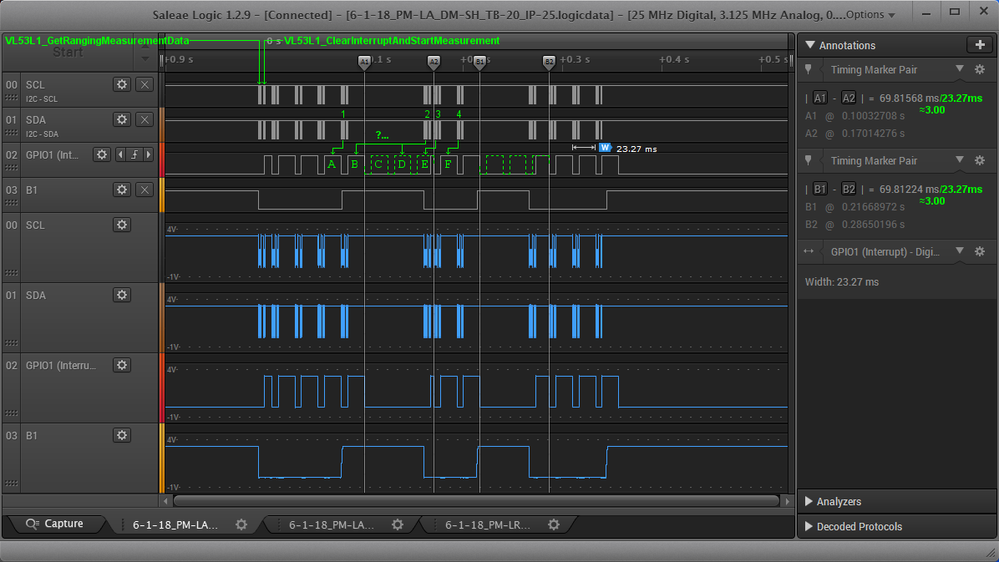Click the B1 @ 0.21668972 s value
This screenshot has width=999, height=562.
pyautogui.click(x=855, y=207)
